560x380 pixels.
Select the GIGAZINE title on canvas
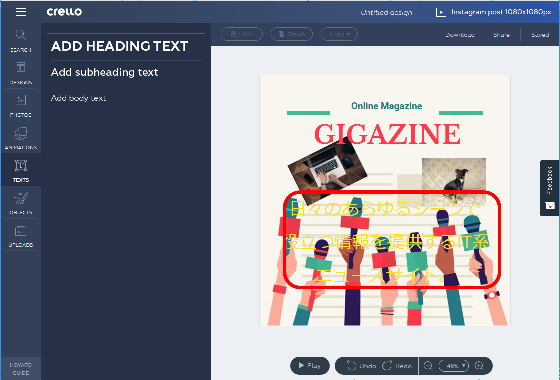tap(387, 134)
